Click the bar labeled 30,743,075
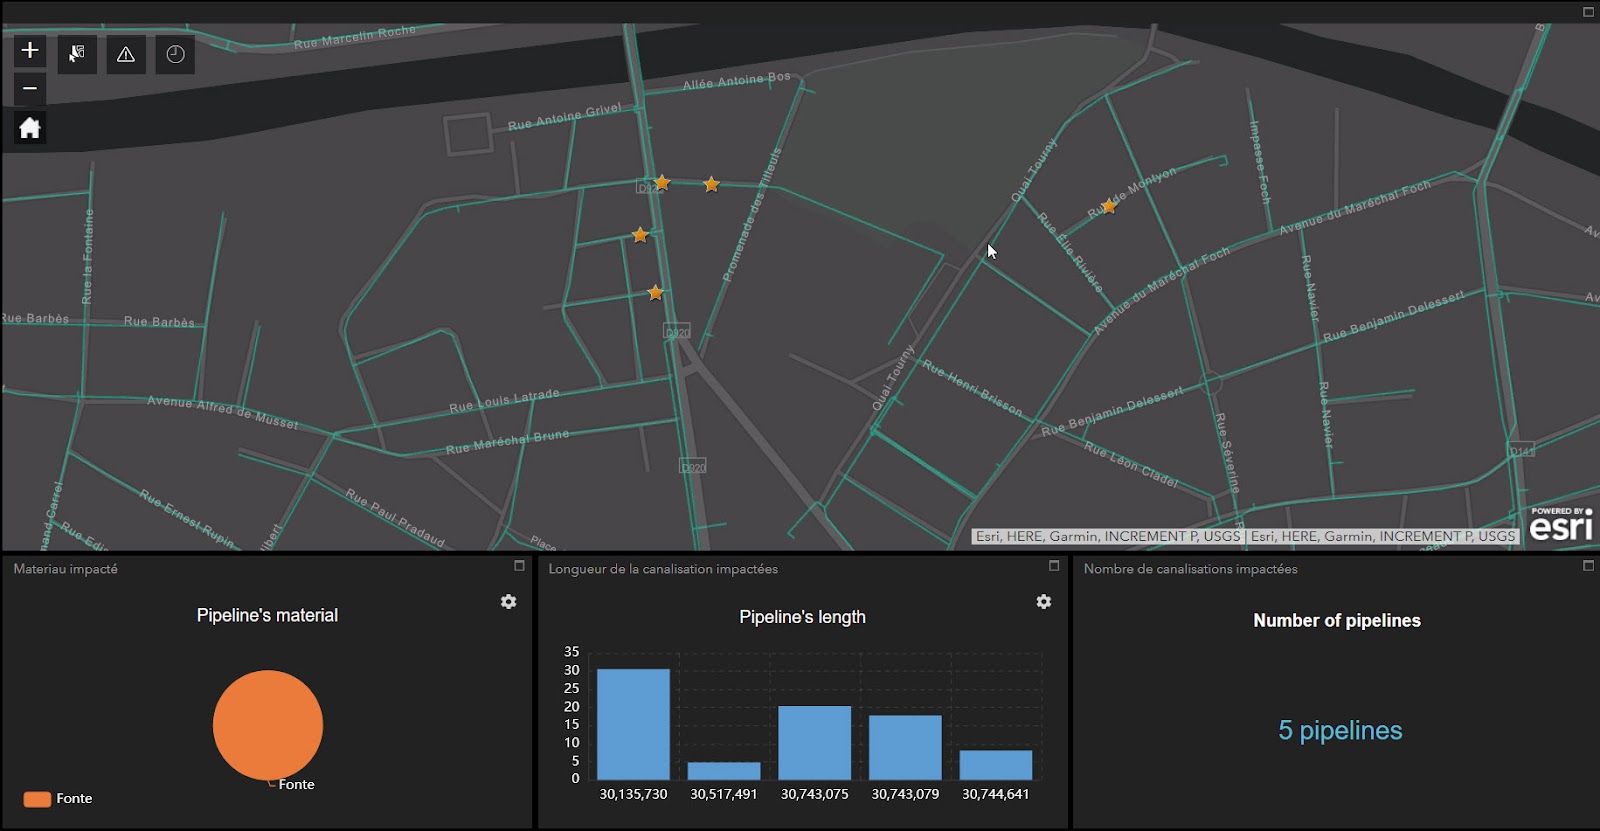 815,743
